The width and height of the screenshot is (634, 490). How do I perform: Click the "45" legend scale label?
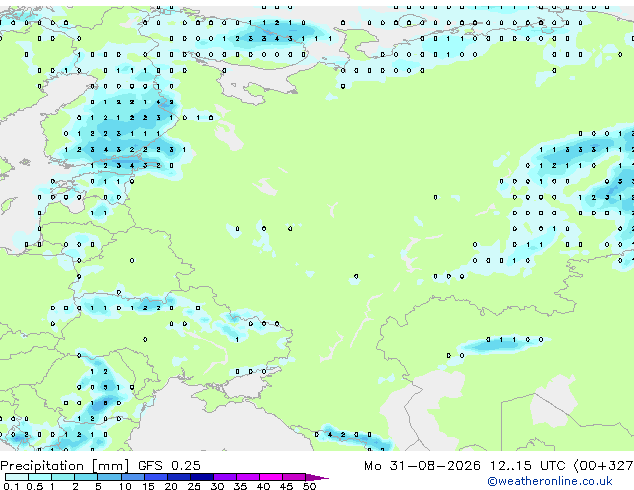click(286, 486)
